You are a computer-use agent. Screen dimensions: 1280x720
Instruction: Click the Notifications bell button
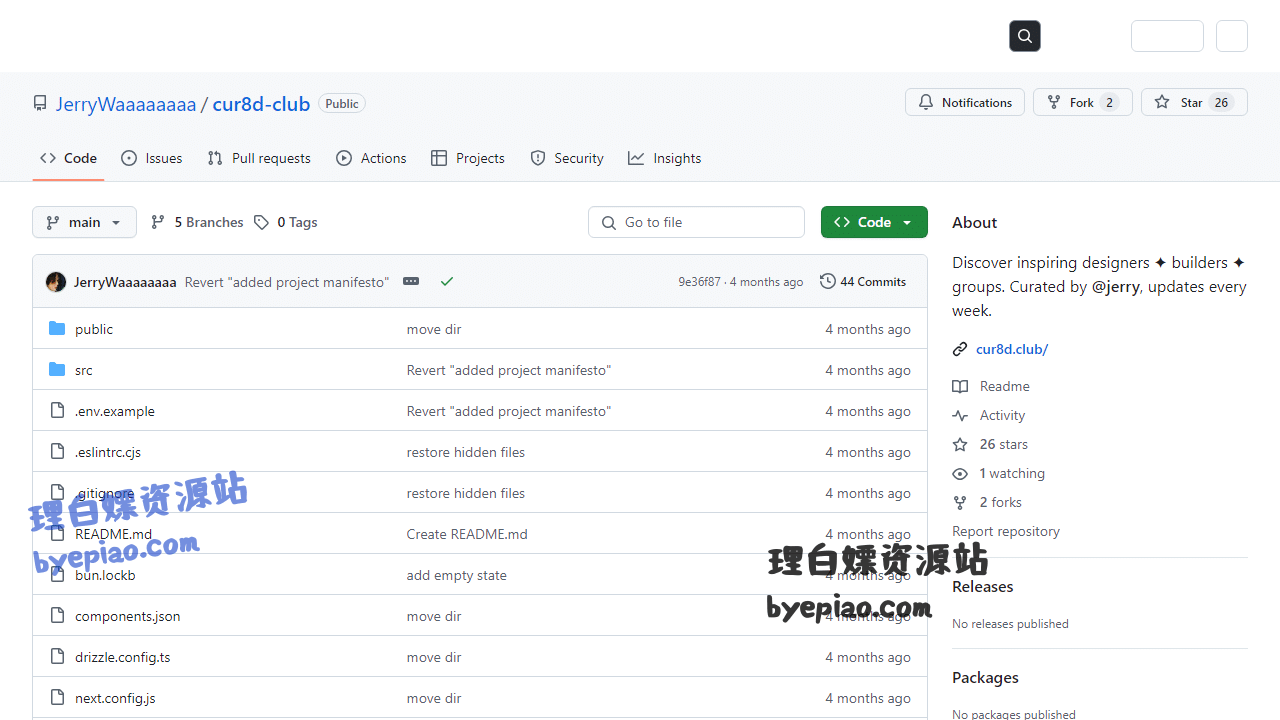pos(965,102)
